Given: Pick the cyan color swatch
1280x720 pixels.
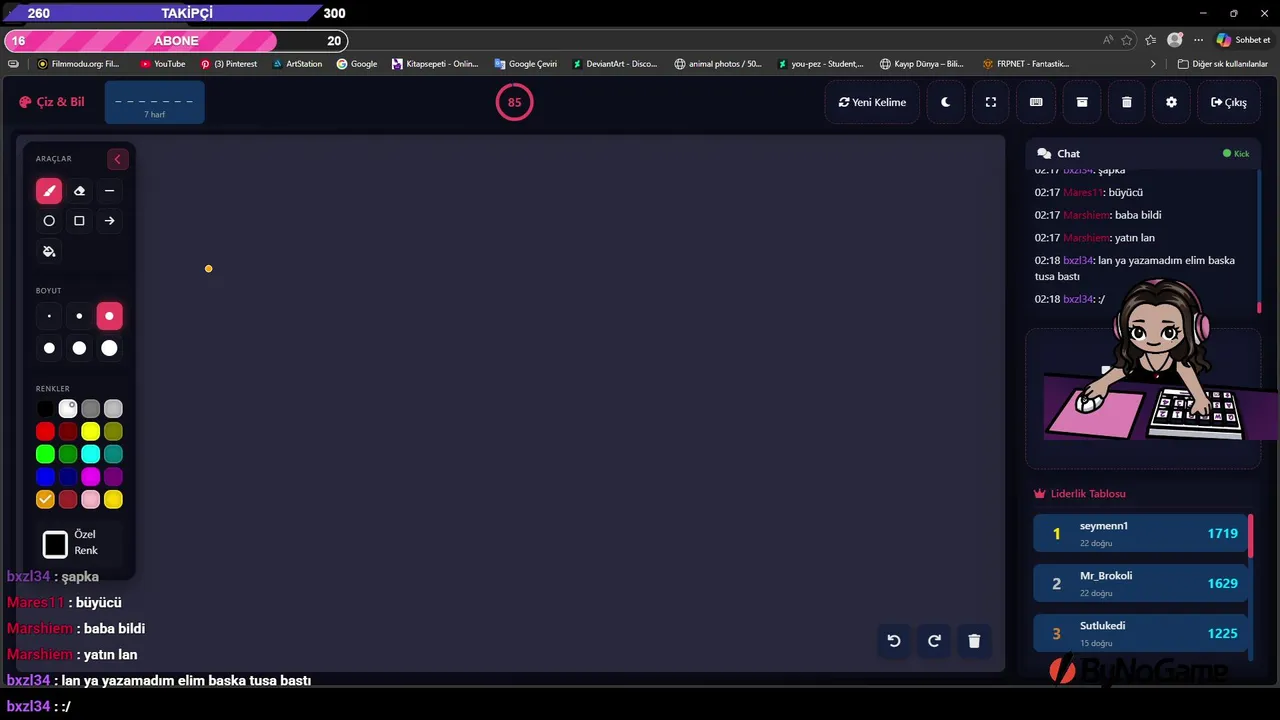Looking at the screenshot, I should pyautogui.click(x=91, y=454).
